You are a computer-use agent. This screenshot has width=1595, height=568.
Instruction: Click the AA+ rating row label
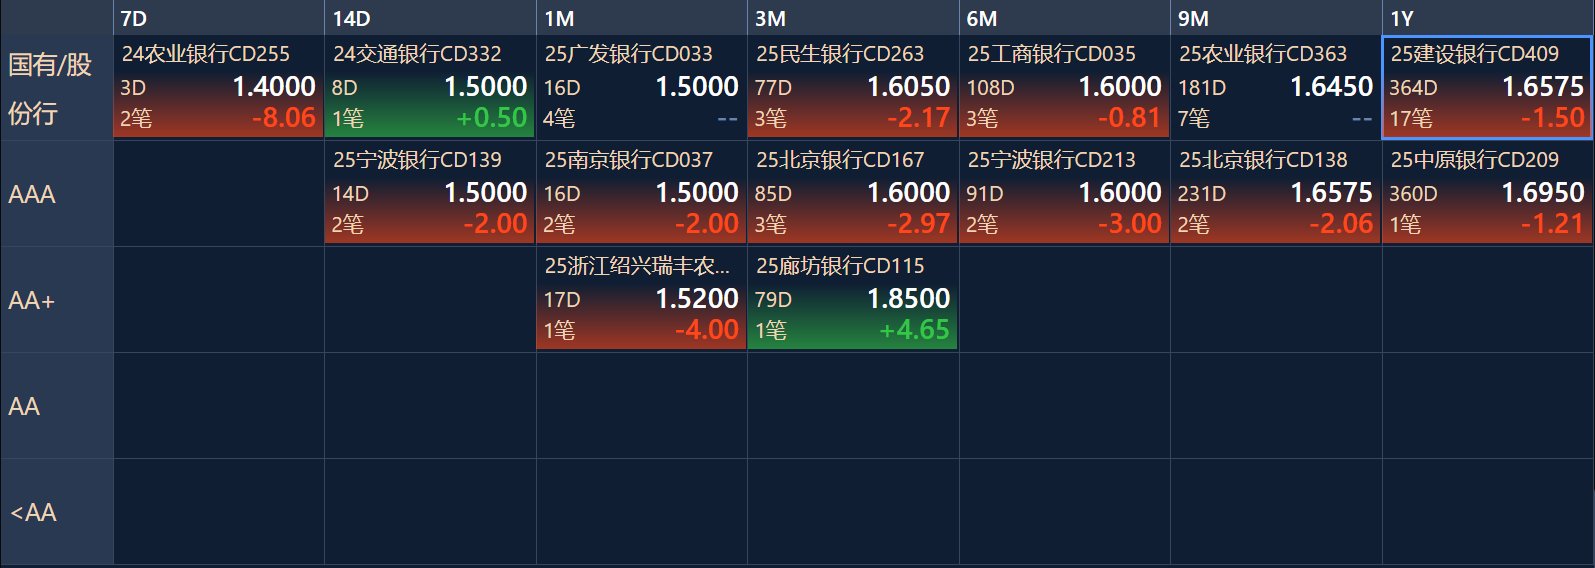point(56,300)
